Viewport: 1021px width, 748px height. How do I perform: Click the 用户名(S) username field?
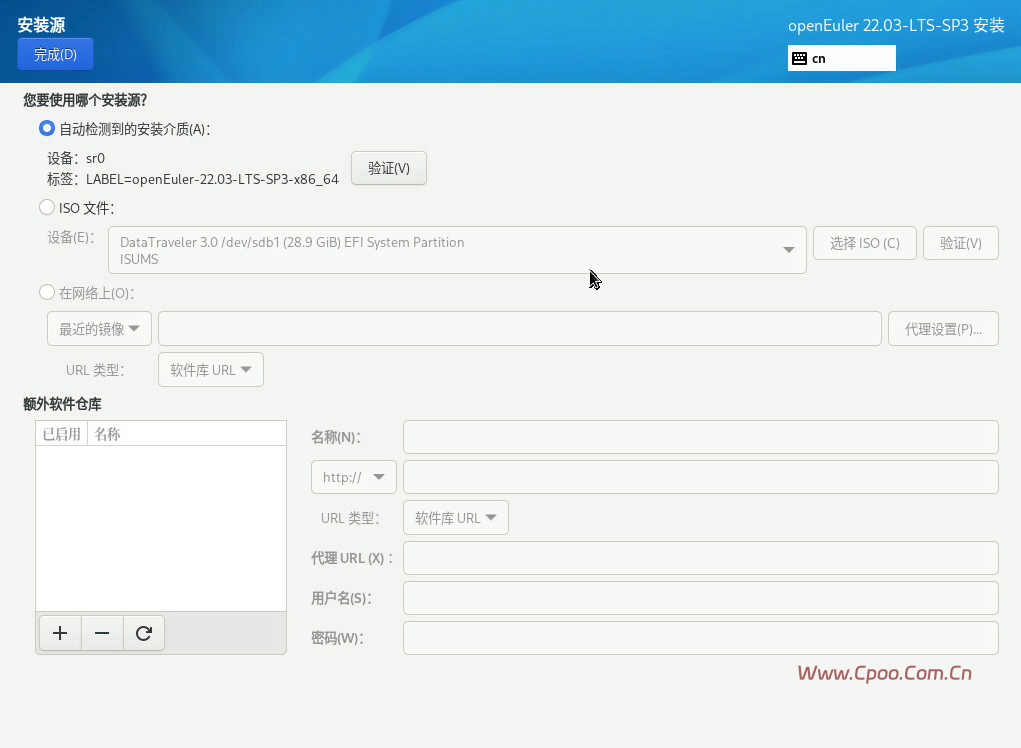pos(701,598)
